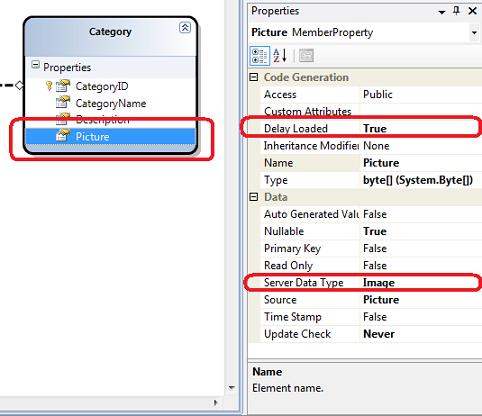Click the diagram scrollbar down arrow
The width and height of the screenshot is (482, 416).
(x=232, y=388)
